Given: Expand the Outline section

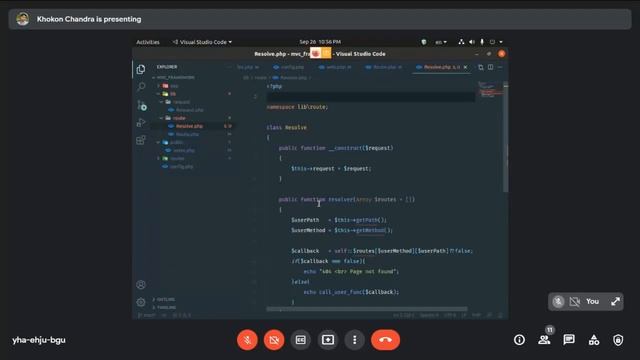Looking at the screenshot, I should [x=164, y=299].
